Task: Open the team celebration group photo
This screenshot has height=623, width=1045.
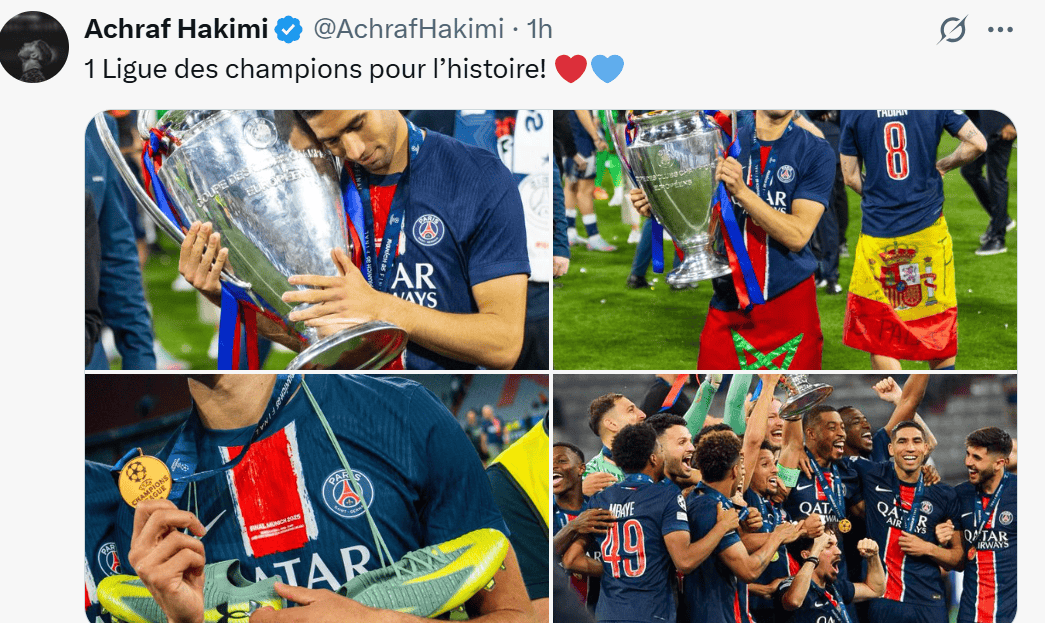Action: (785, 498)
